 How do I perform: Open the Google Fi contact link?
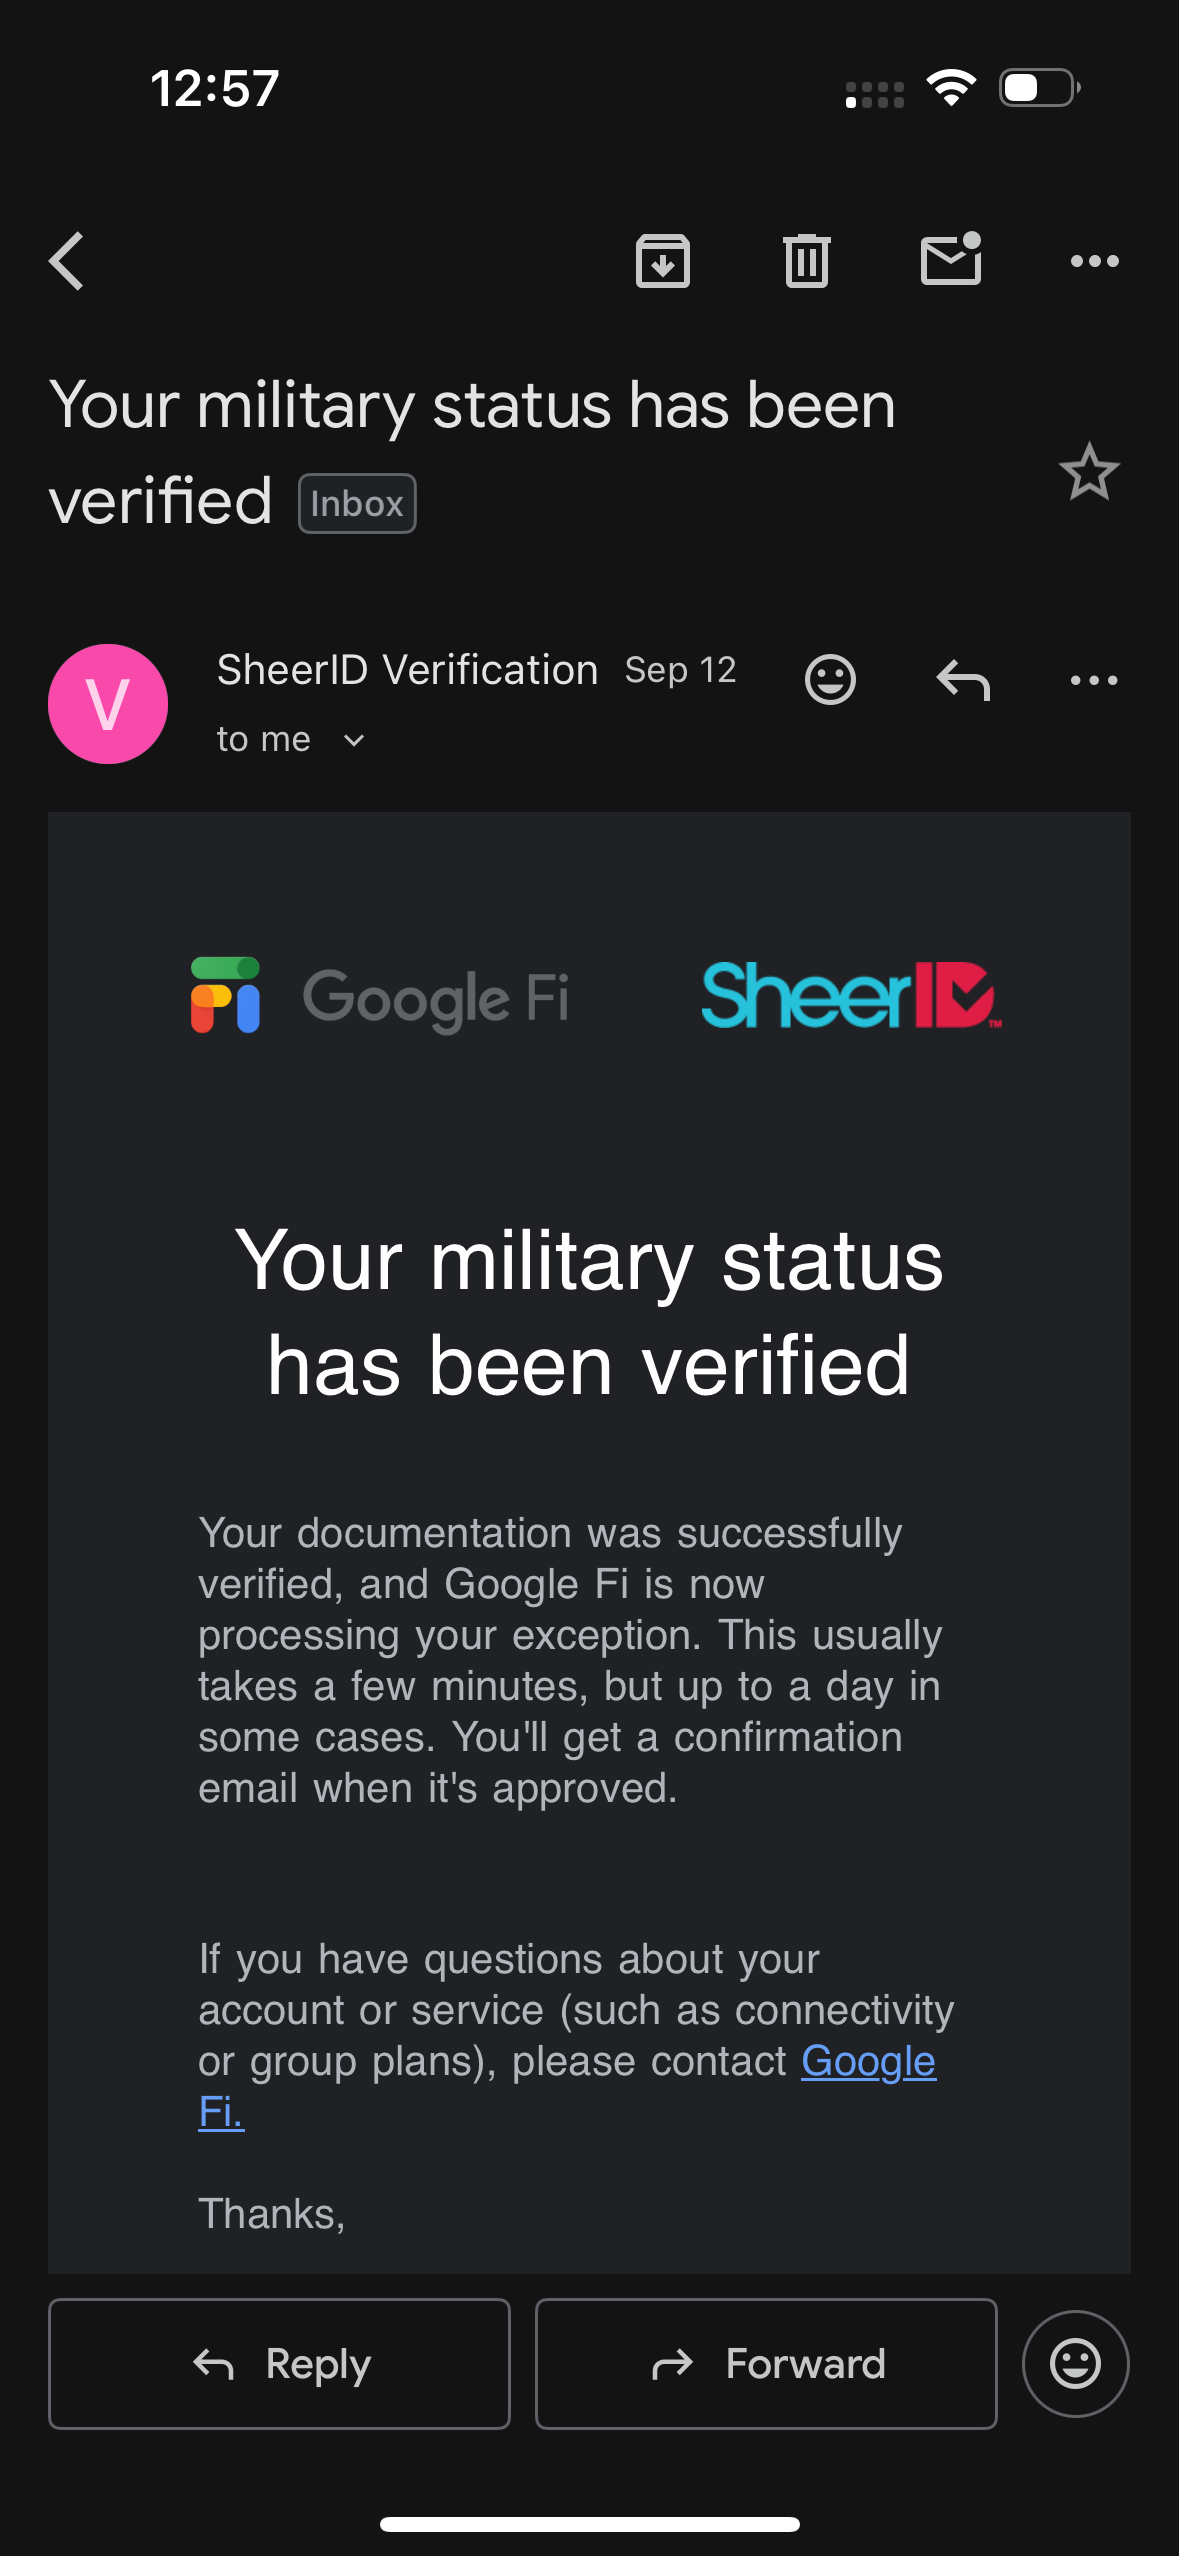[867, 2062]
